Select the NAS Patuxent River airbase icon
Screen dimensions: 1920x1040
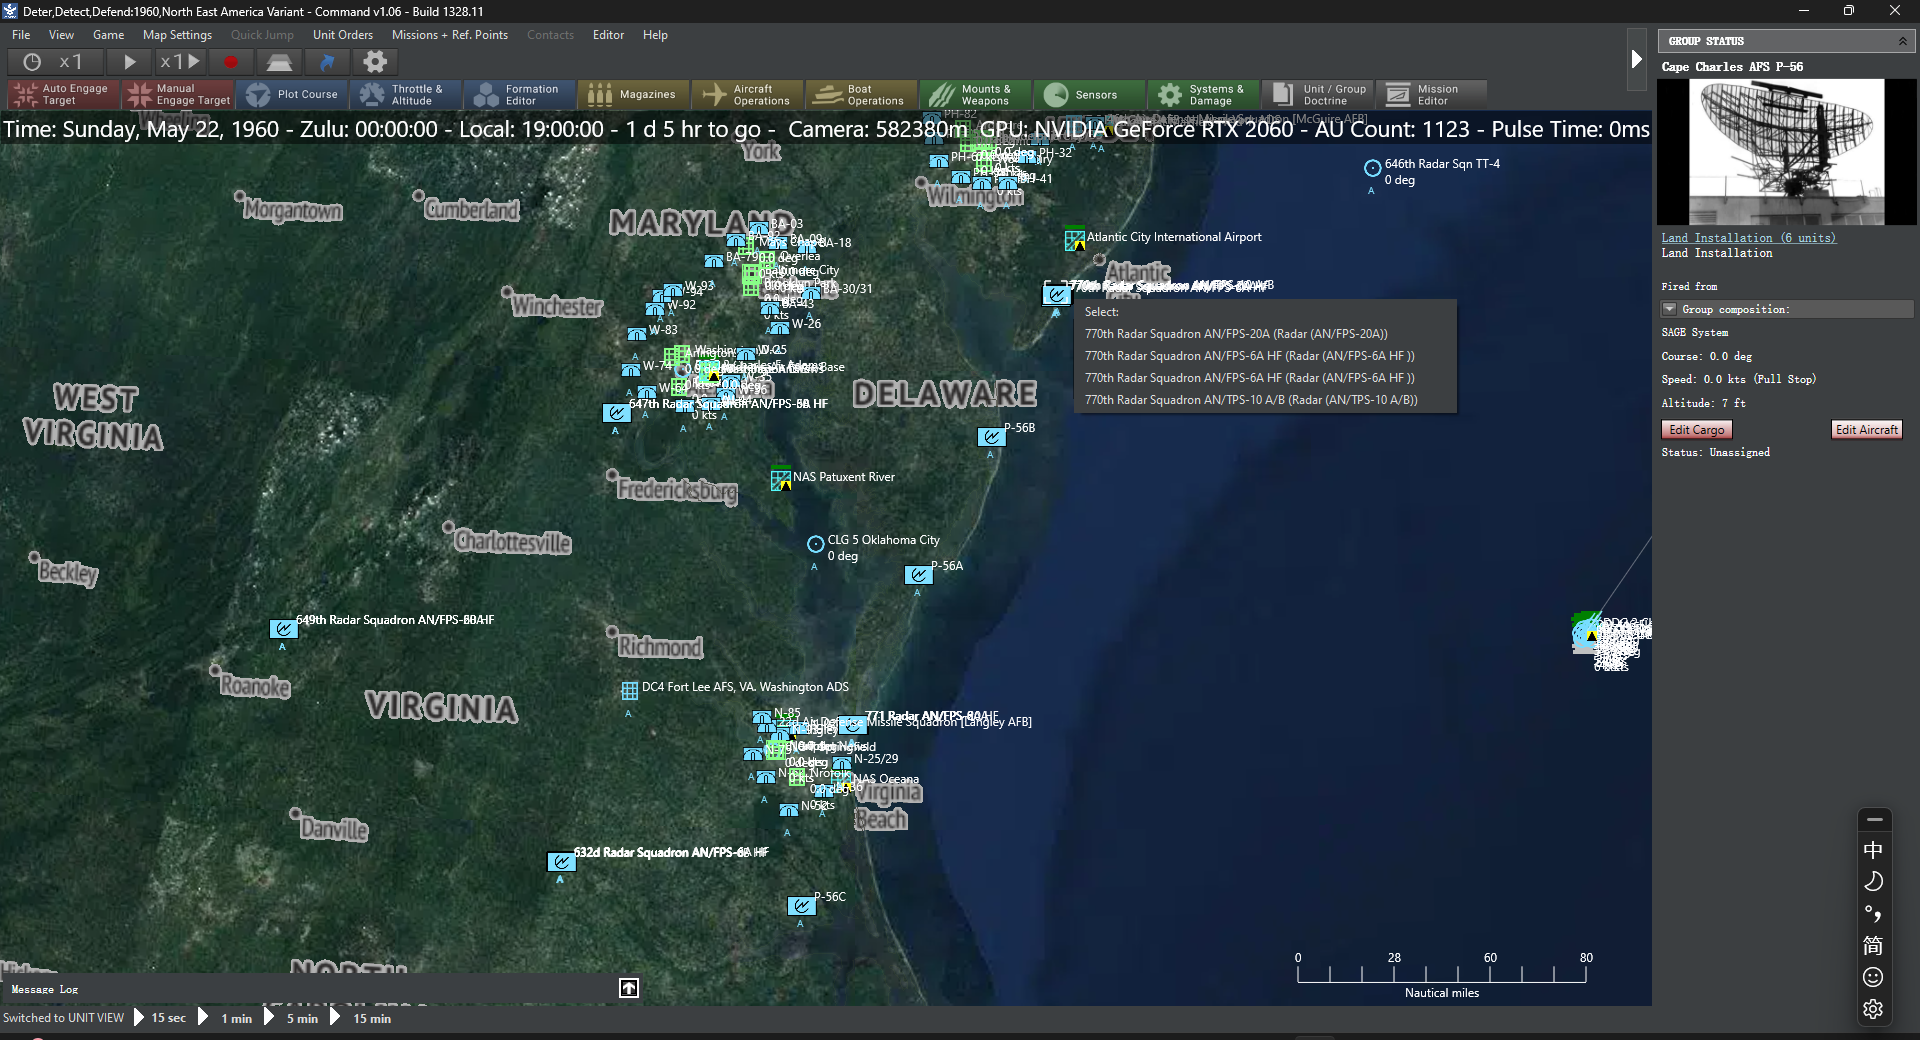[x=781, y=480]
